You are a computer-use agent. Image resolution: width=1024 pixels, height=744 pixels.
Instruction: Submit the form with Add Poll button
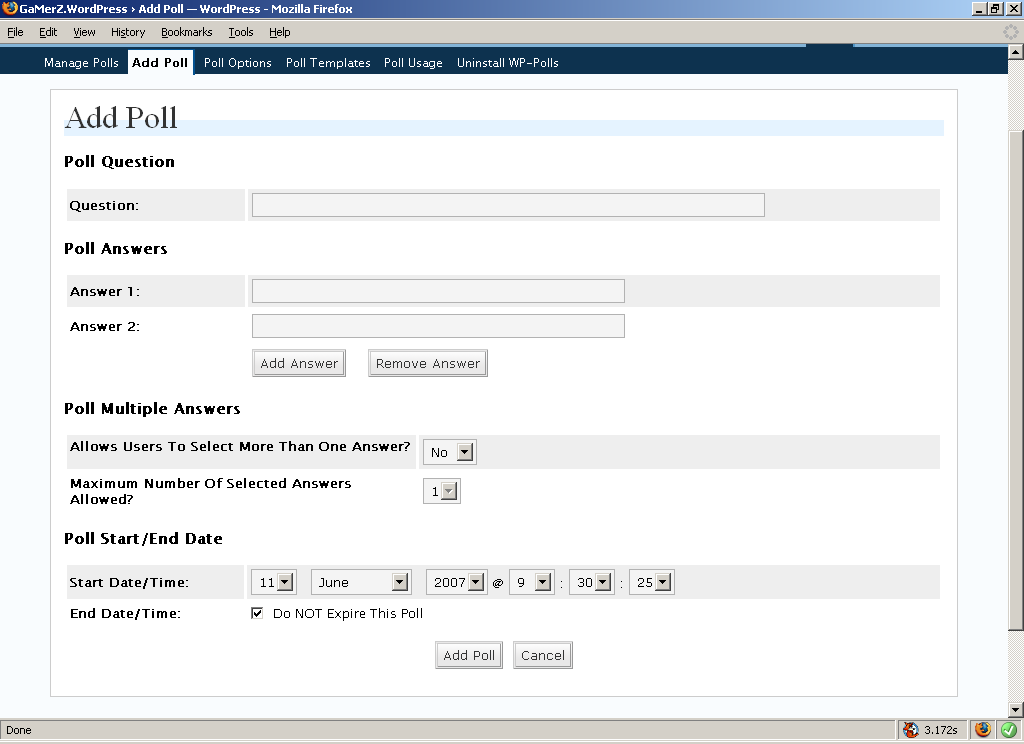tap(469, 655)
